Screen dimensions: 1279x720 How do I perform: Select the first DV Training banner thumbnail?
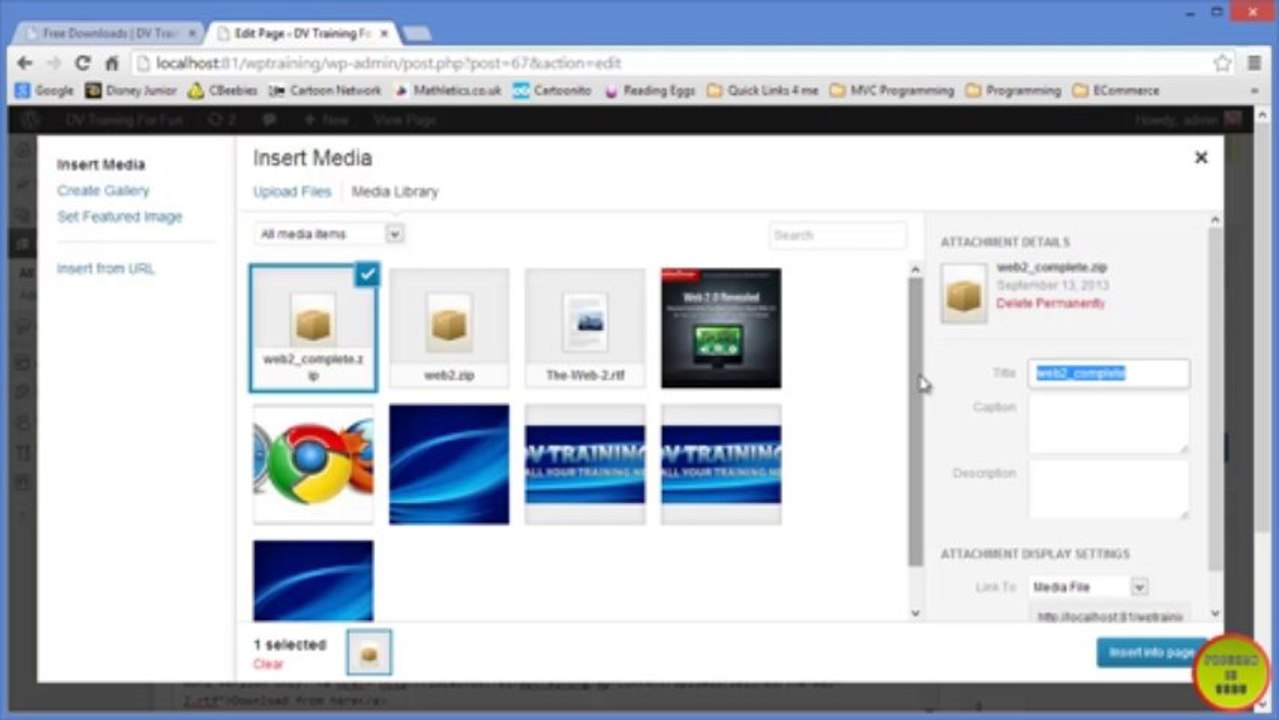(585, 464)
